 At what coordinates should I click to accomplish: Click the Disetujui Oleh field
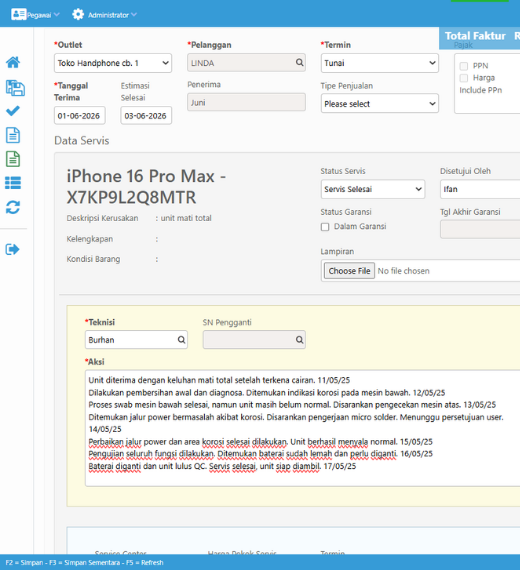480,189
